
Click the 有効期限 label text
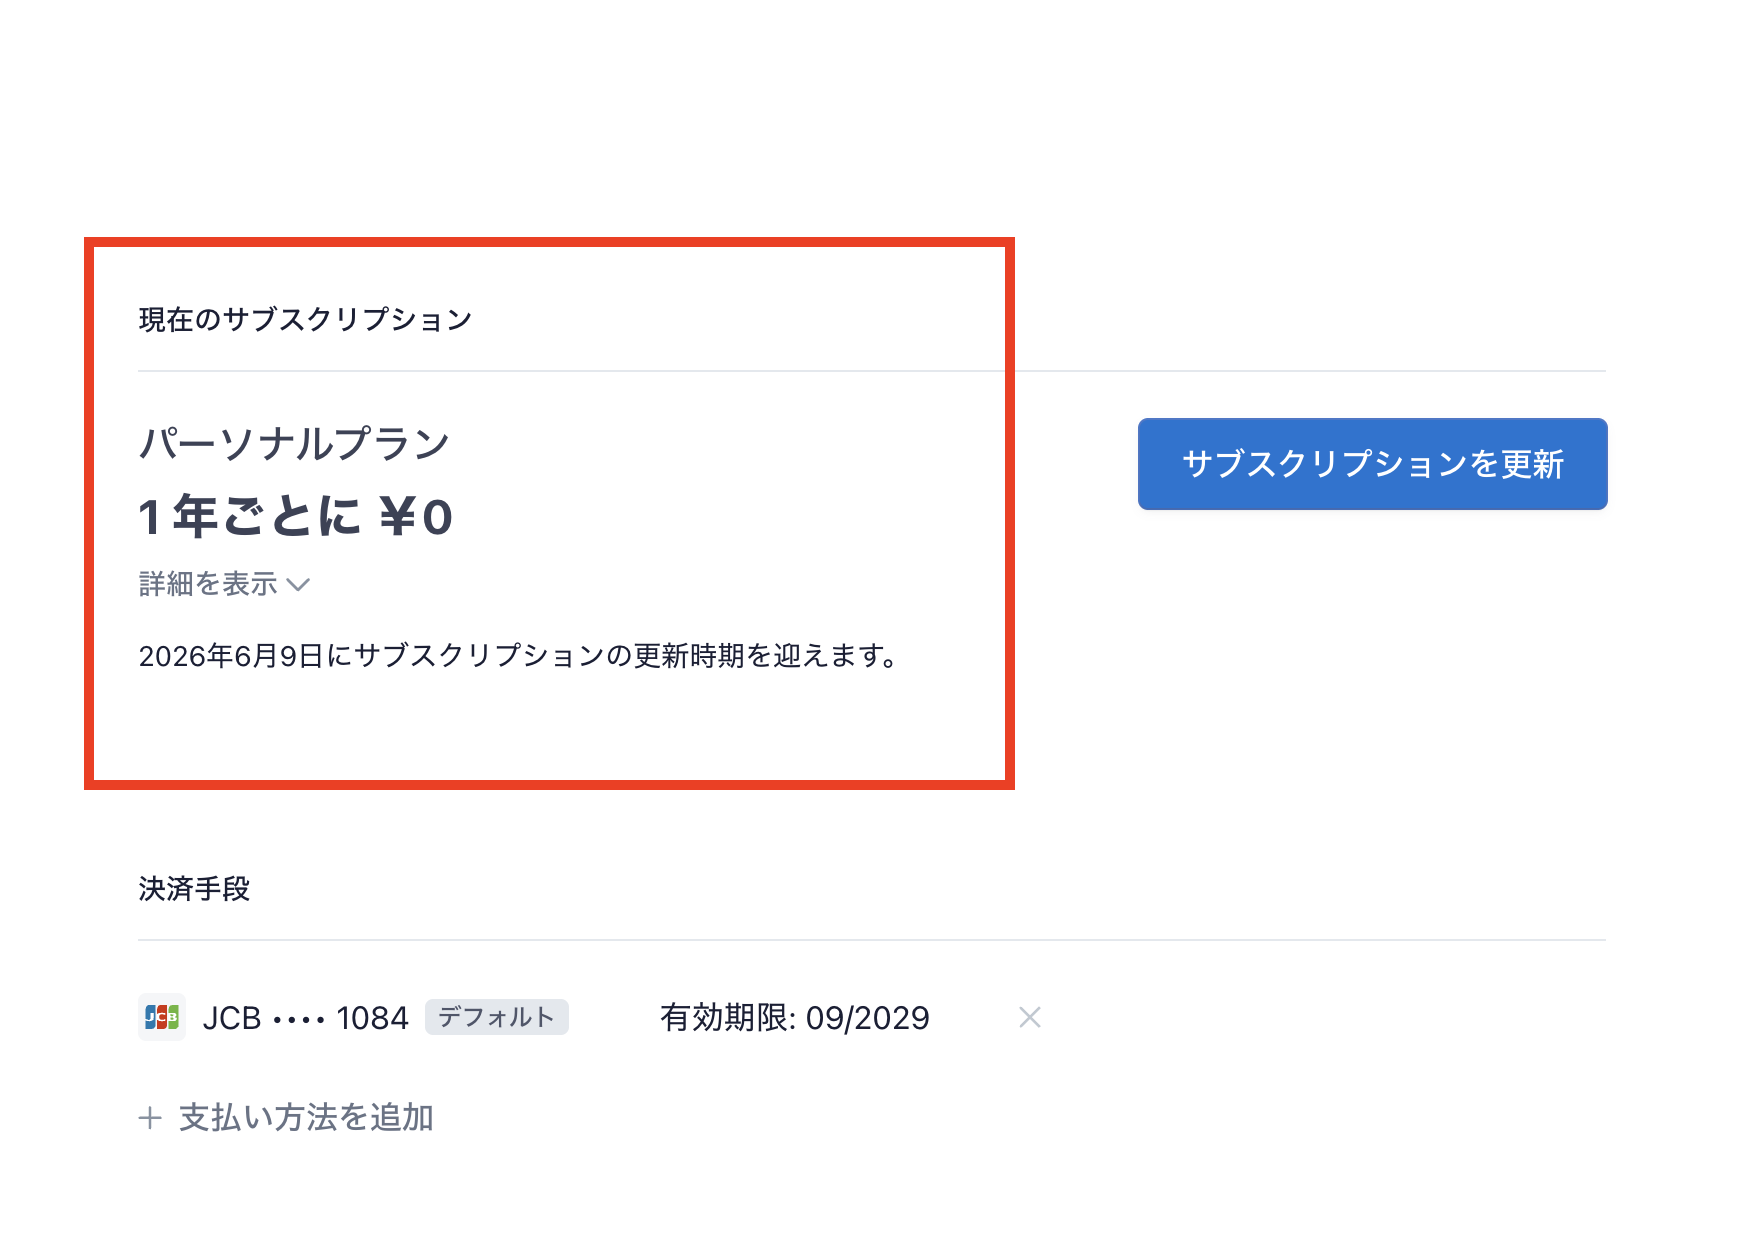click(x=724, y=1018)
